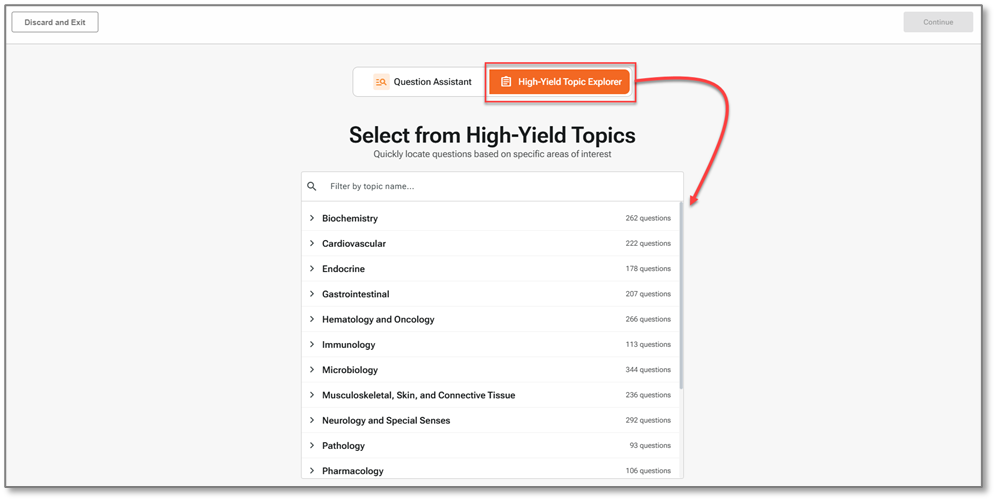
Task: Click the search magnifier icon
Action: [312, 187]
